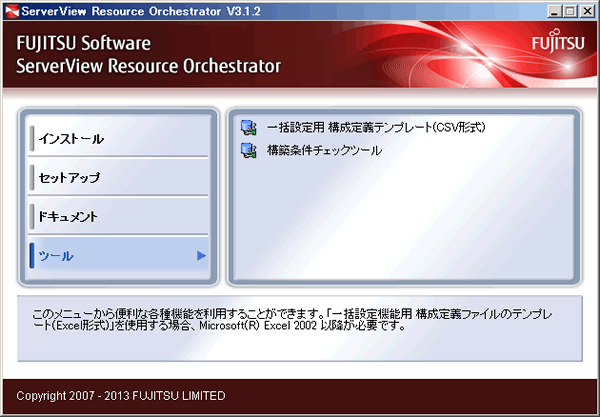Click the icon beside 構築条件チェックツール

pos(249,150)
